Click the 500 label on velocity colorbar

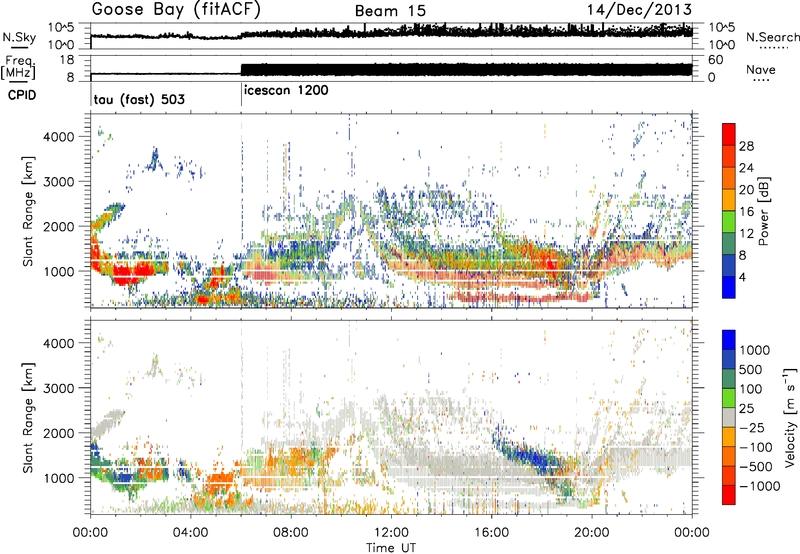[751, 369]
